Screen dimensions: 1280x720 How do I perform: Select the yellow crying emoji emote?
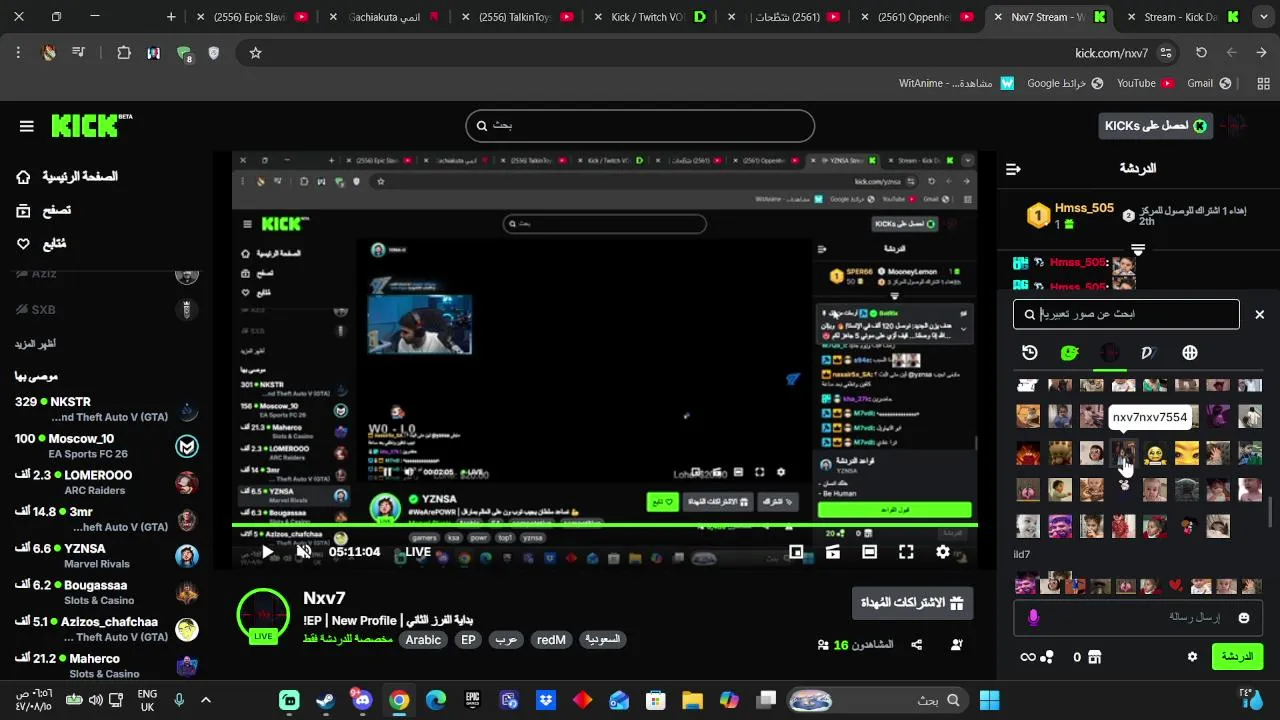[1155, 453]
